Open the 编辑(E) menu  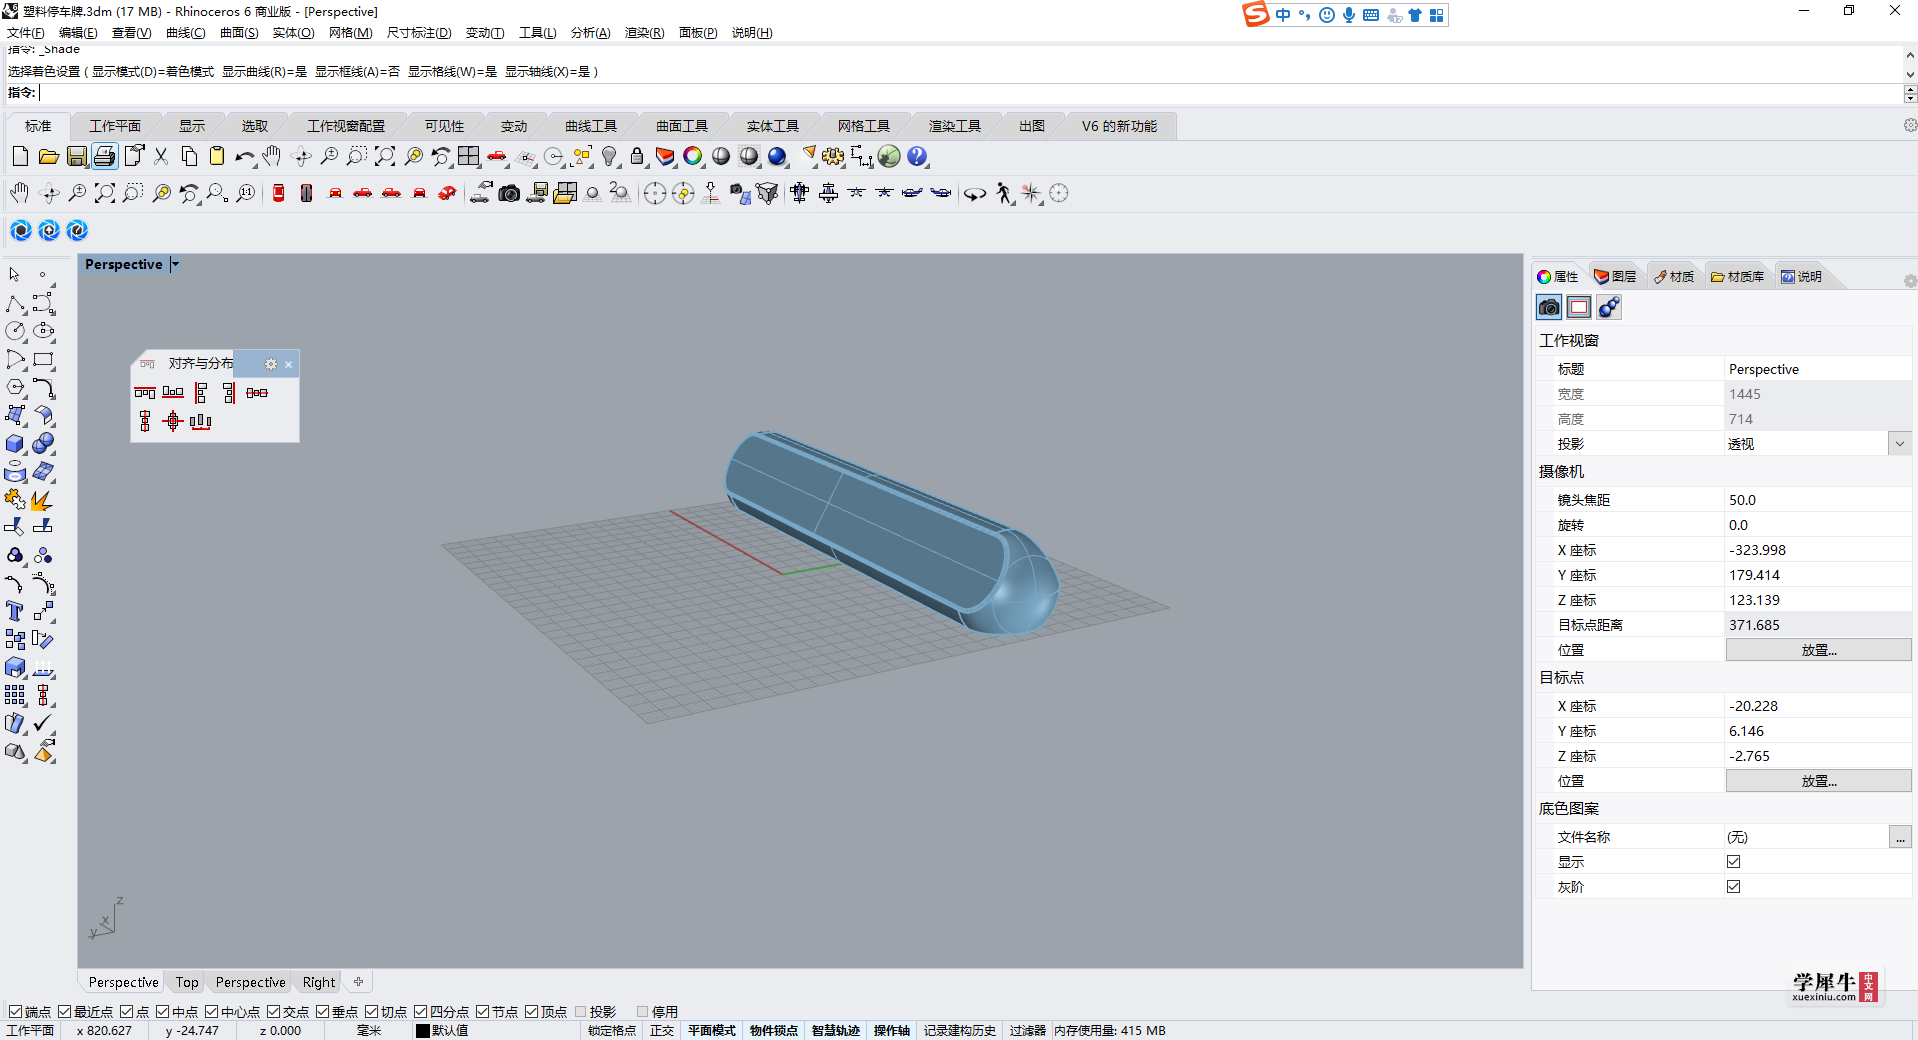coord(78,33)
